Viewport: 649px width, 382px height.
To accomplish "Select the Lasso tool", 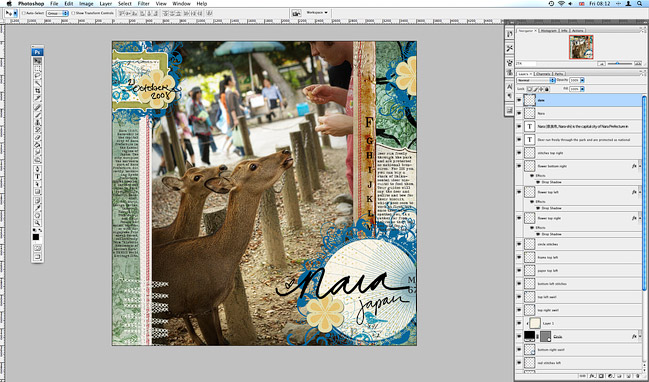I will coord(37,75).
